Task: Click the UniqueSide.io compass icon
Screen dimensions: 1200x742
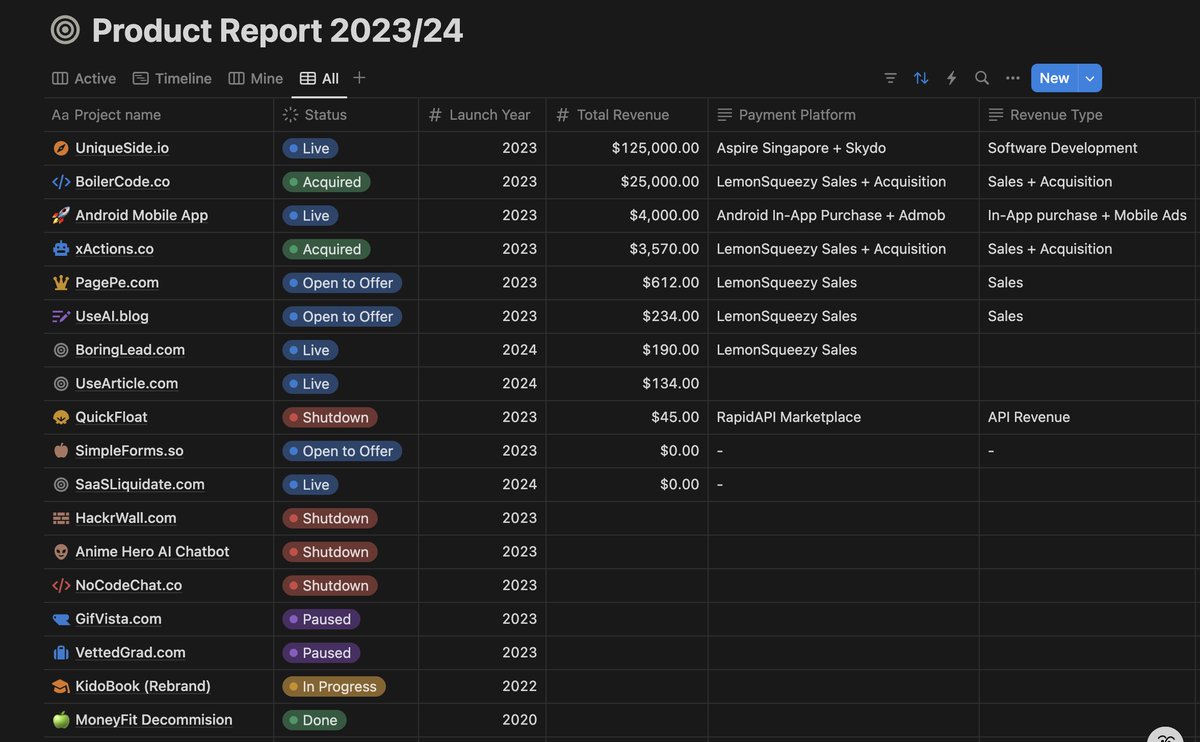Action: point(61,148)
